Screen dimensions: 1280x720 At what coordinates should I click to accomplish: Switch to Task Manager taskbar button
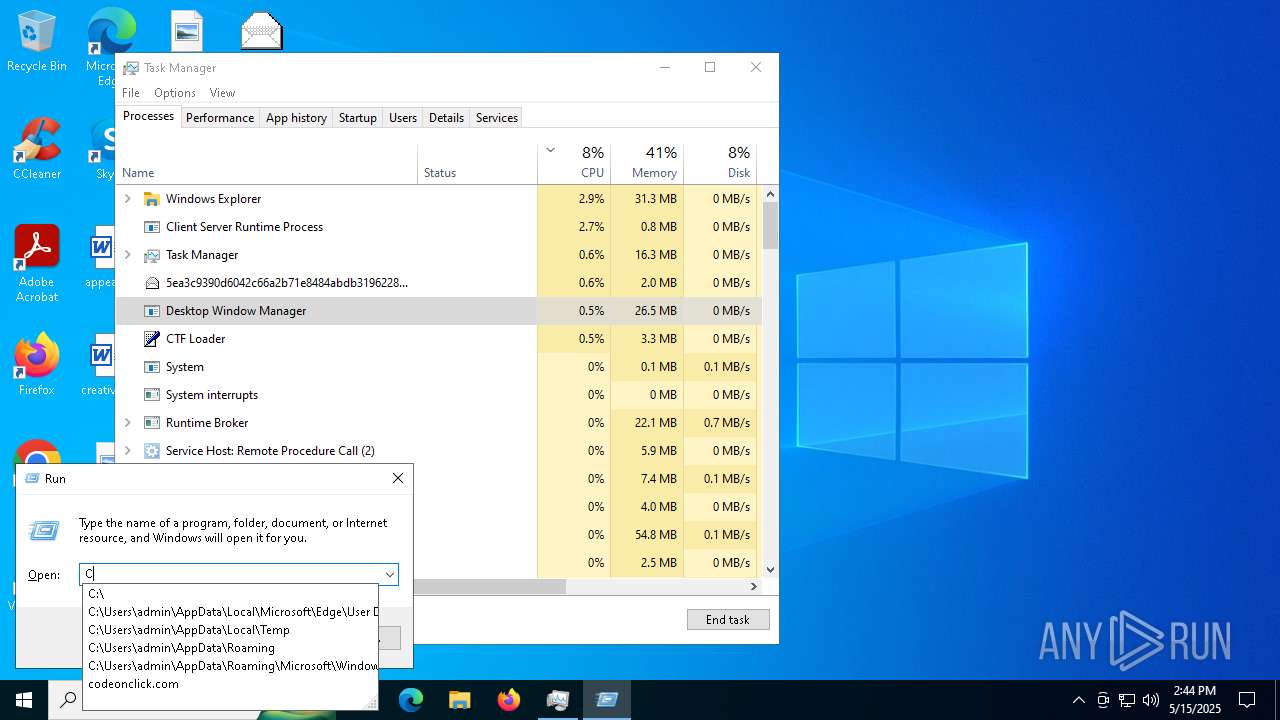pos(558,700)
